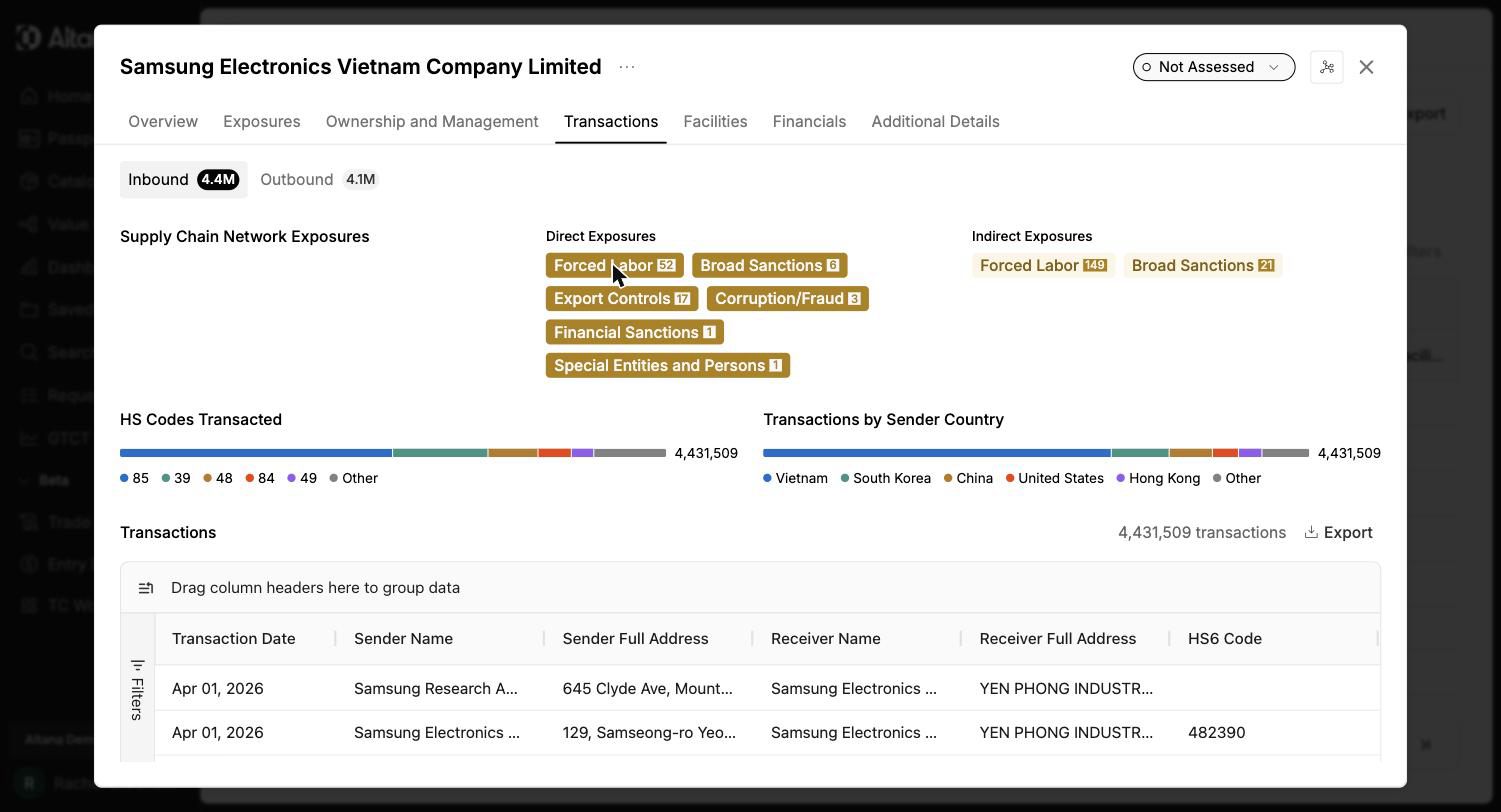Open Ownership and Management tab

pos(432,121)
